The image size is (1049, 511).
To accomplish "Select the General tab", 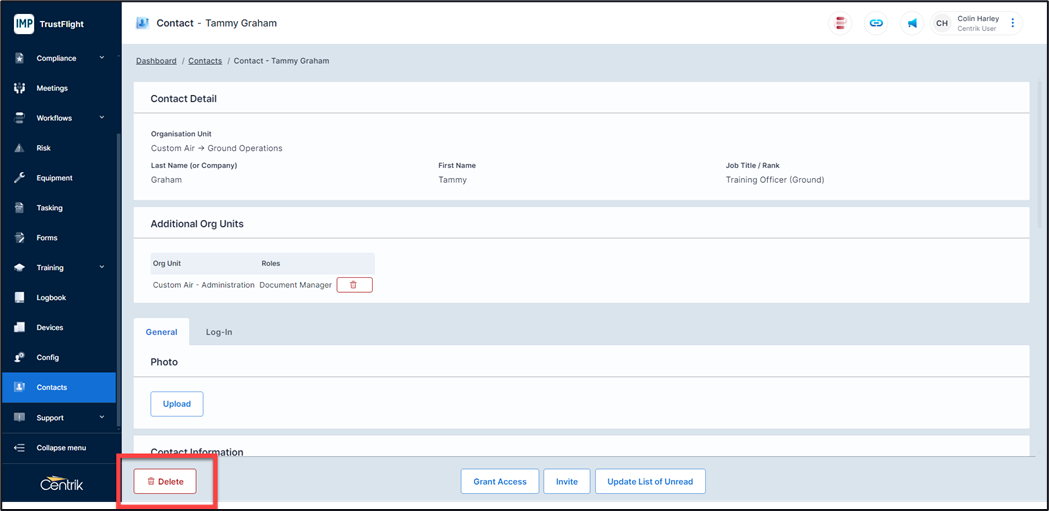I will click(x=161, y=332).
